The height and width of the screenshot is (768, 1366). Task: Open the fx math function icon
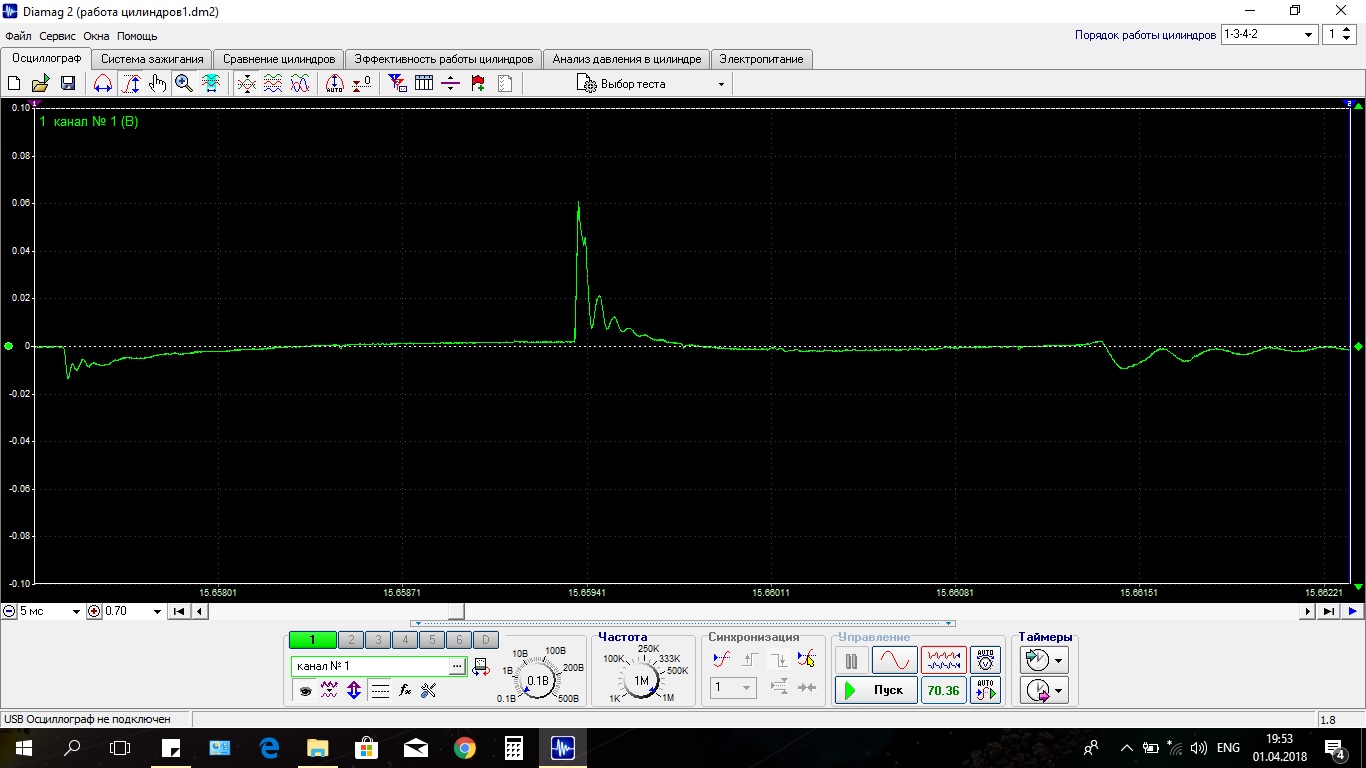tap(405, 690)
